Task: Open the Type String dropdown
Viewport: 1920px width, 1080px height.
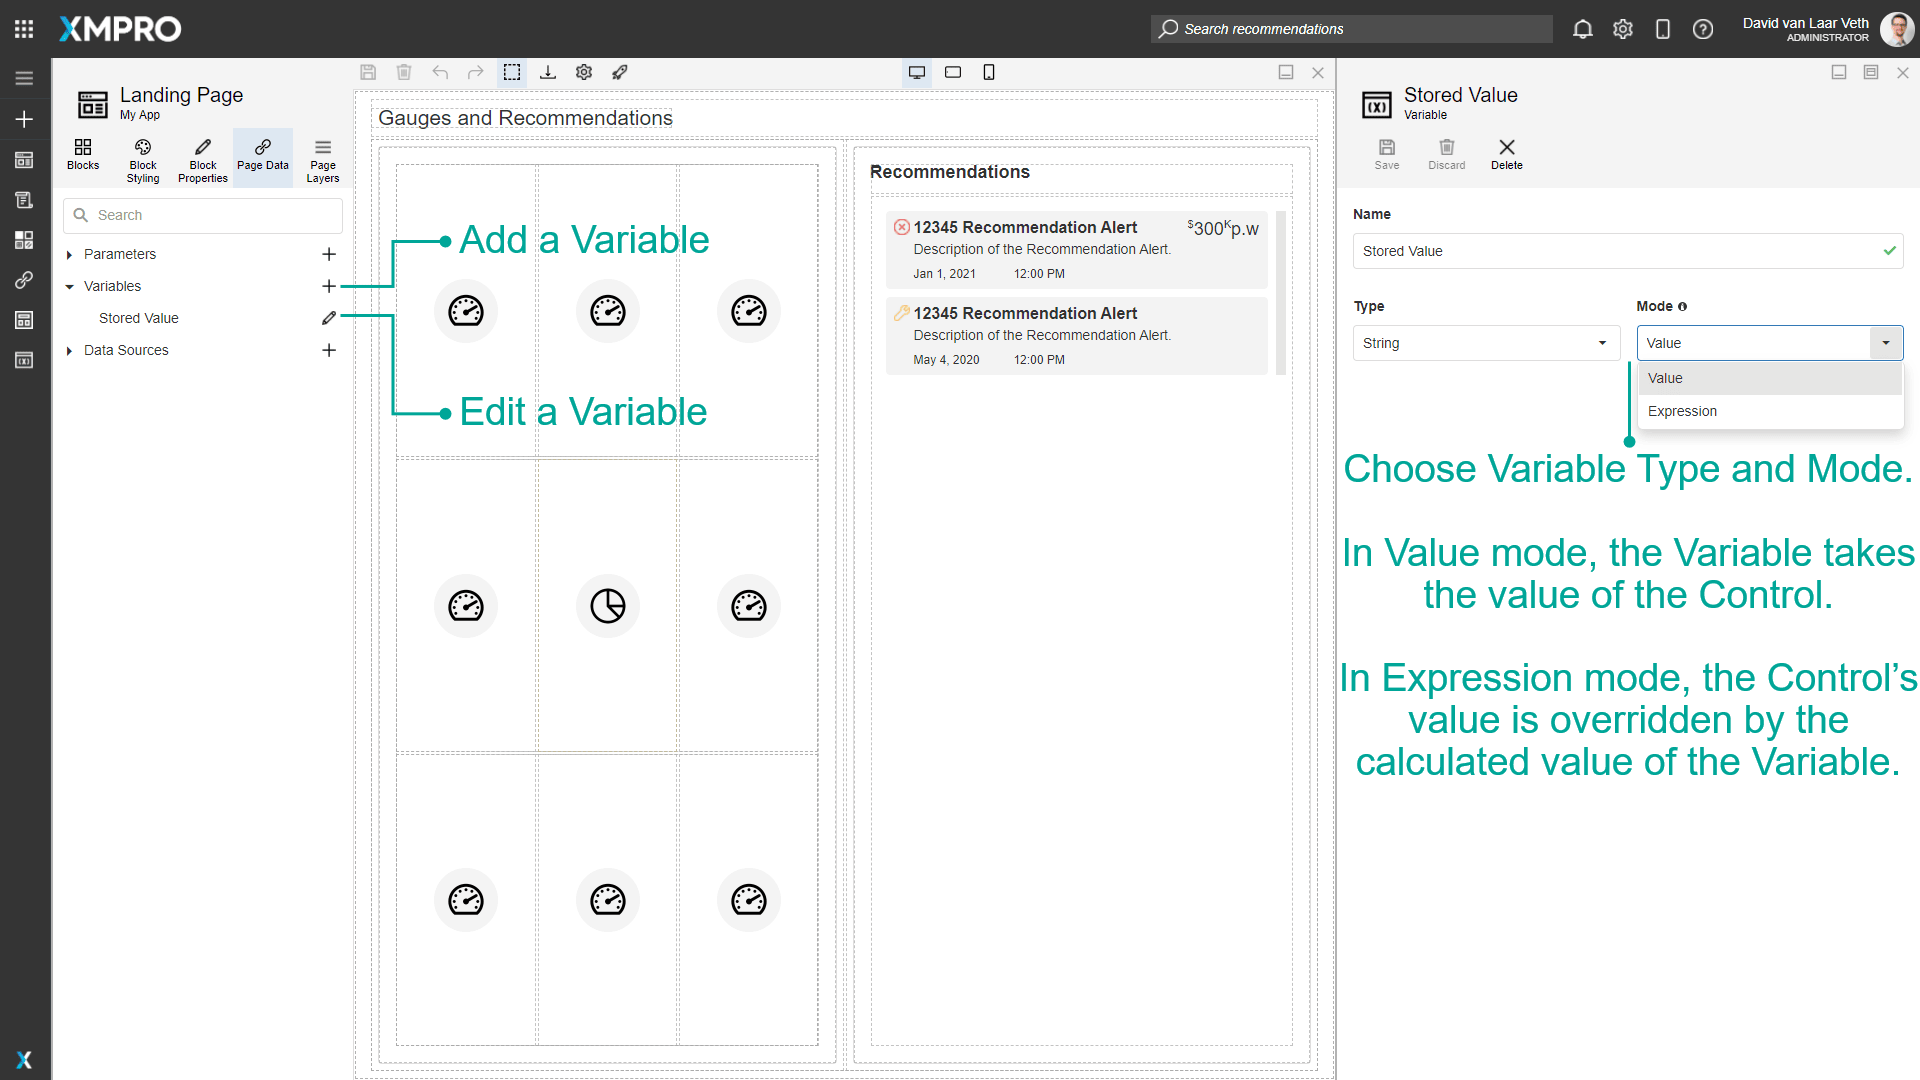Action: click(x=1485, y=343)
